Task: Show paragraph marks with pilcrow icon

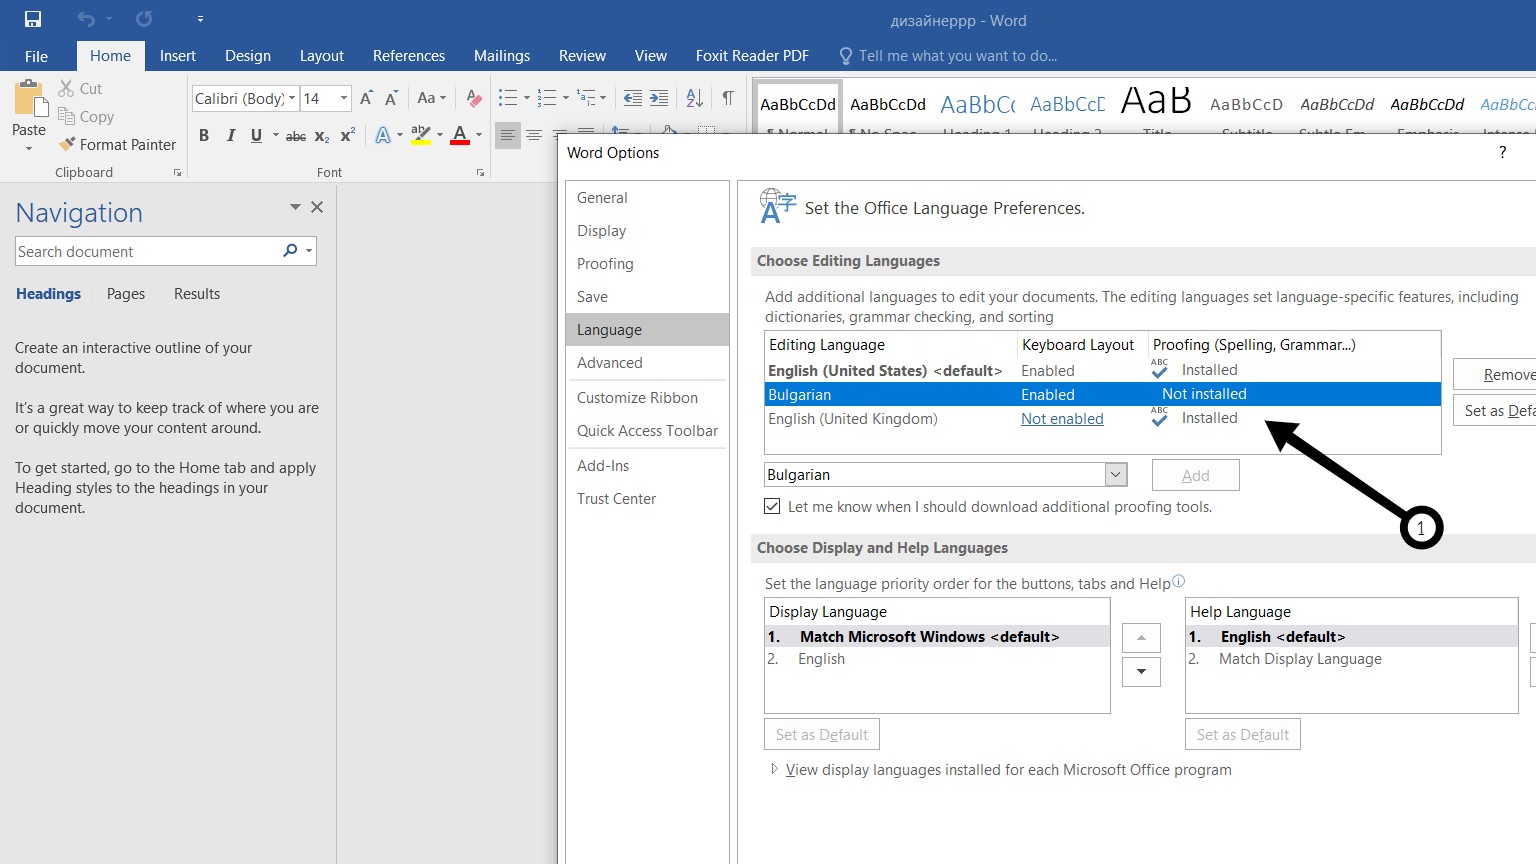Action: pos(728,98)
